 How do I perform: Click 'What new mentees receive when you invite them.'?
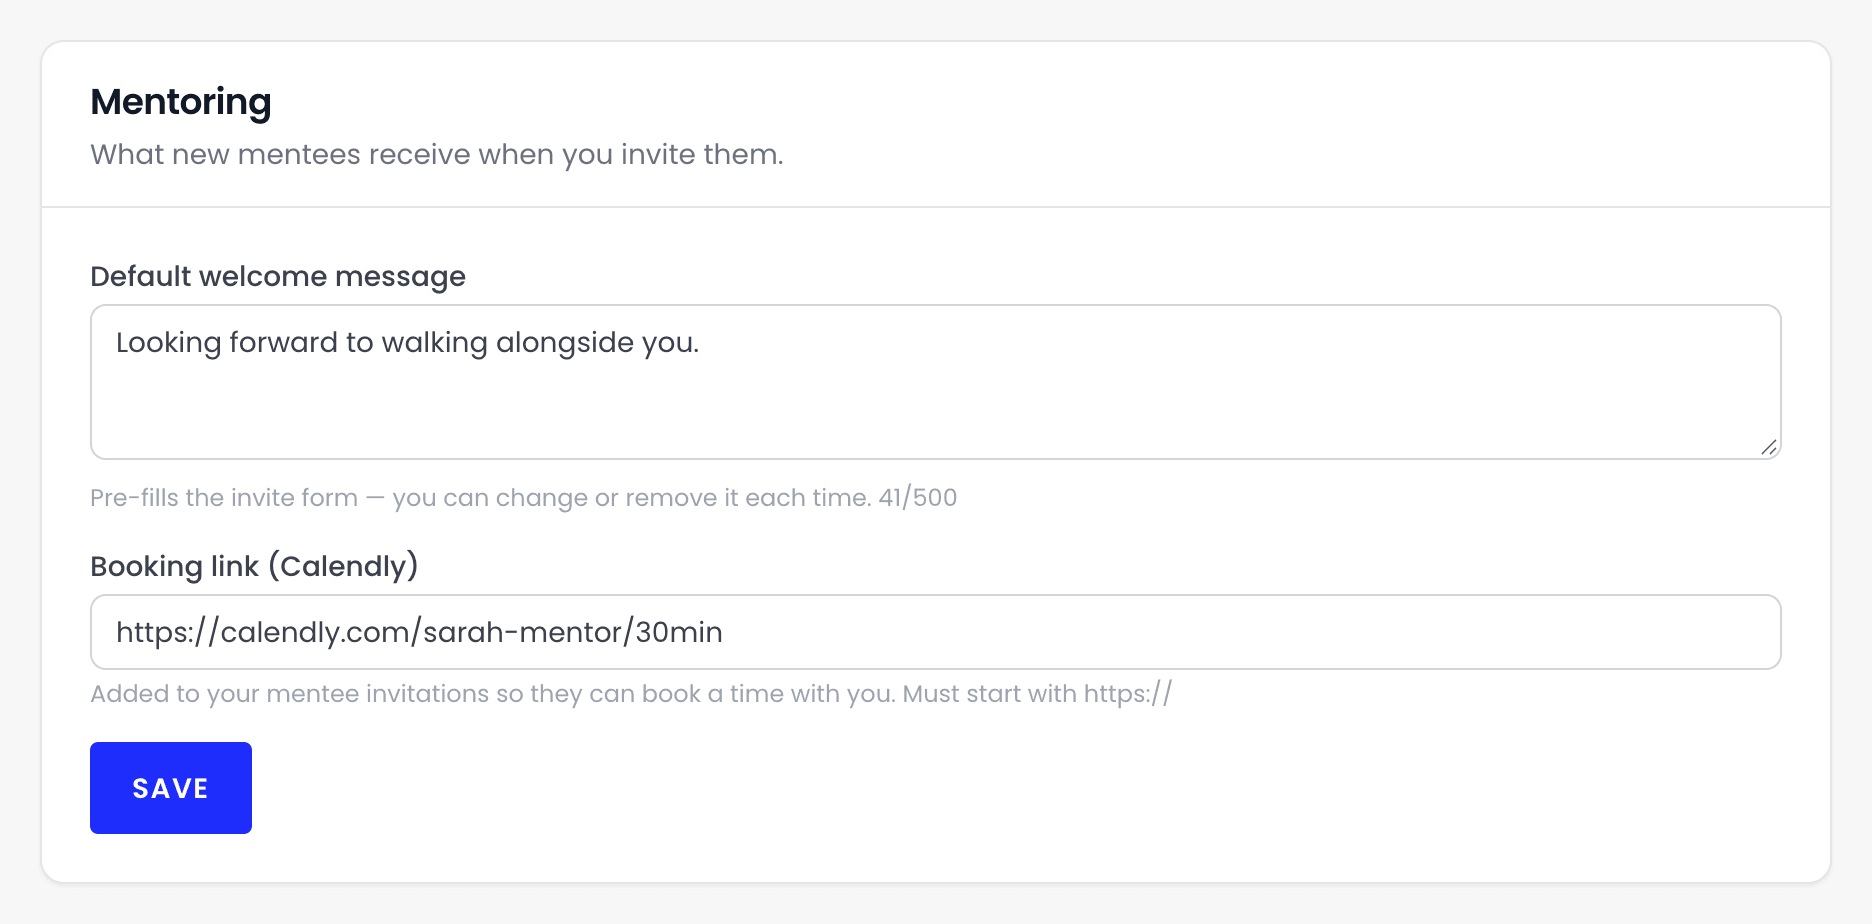[x=437, y=155]
